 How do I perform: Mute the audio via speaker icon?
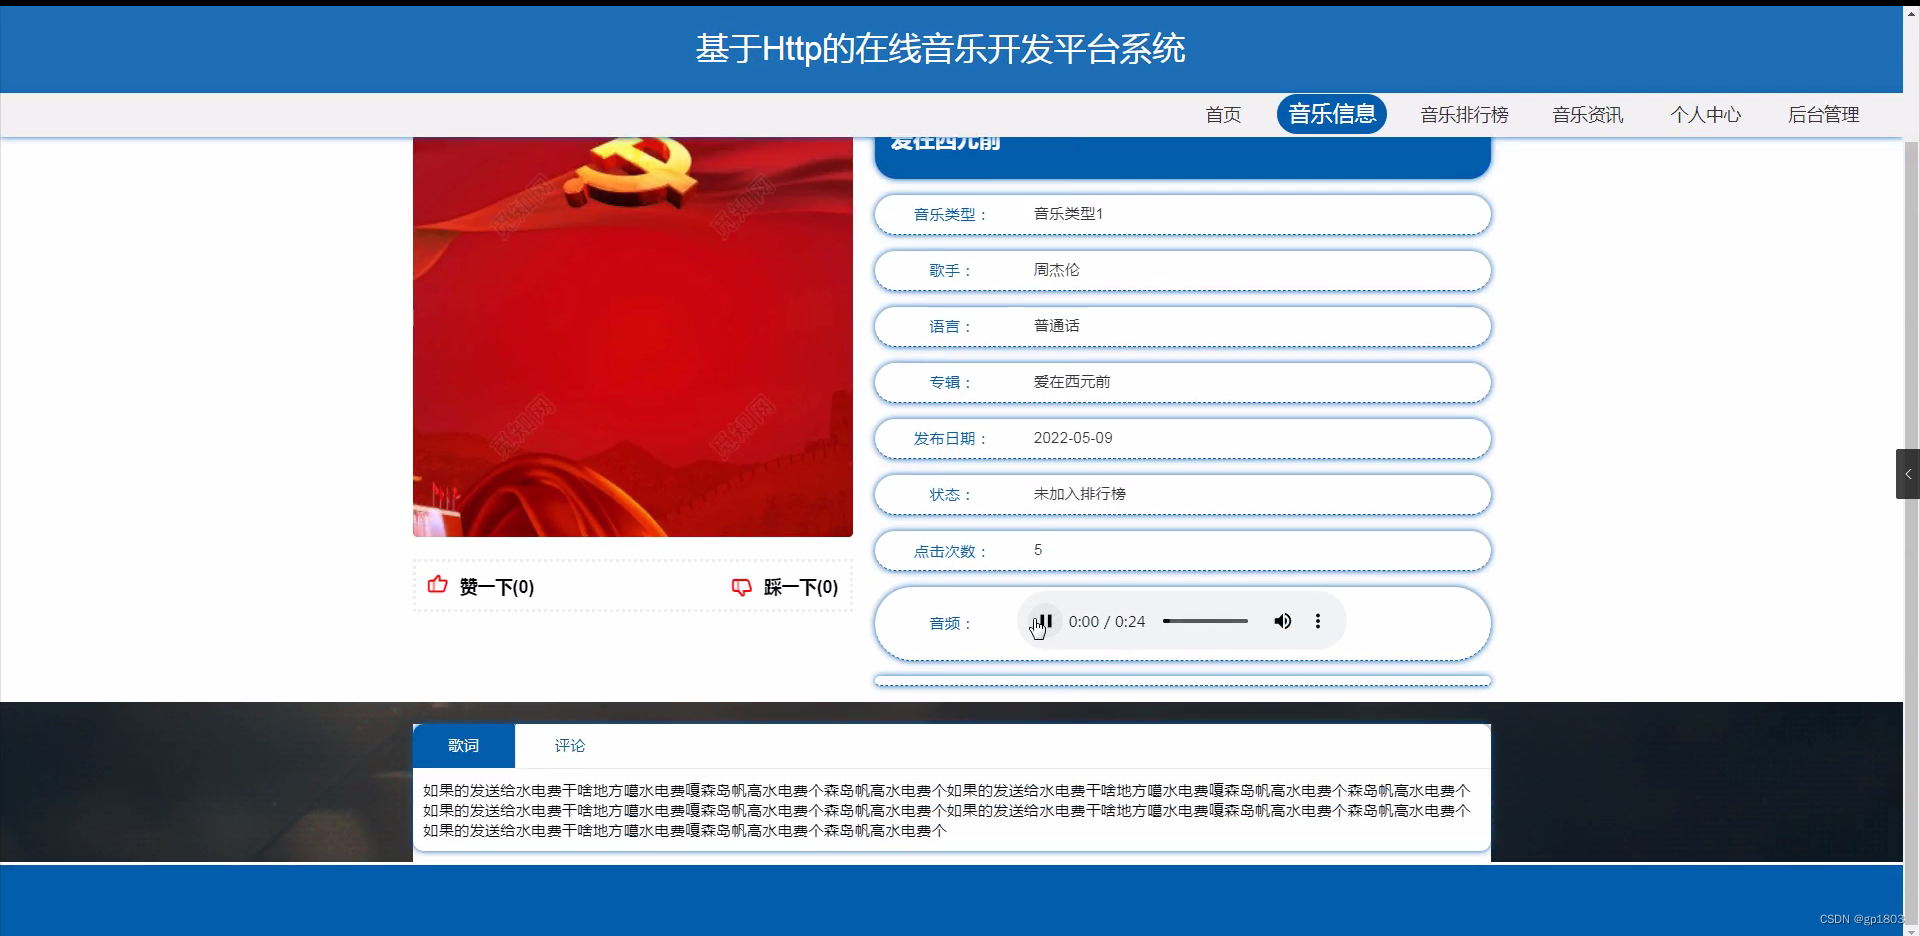point(1282,621)
